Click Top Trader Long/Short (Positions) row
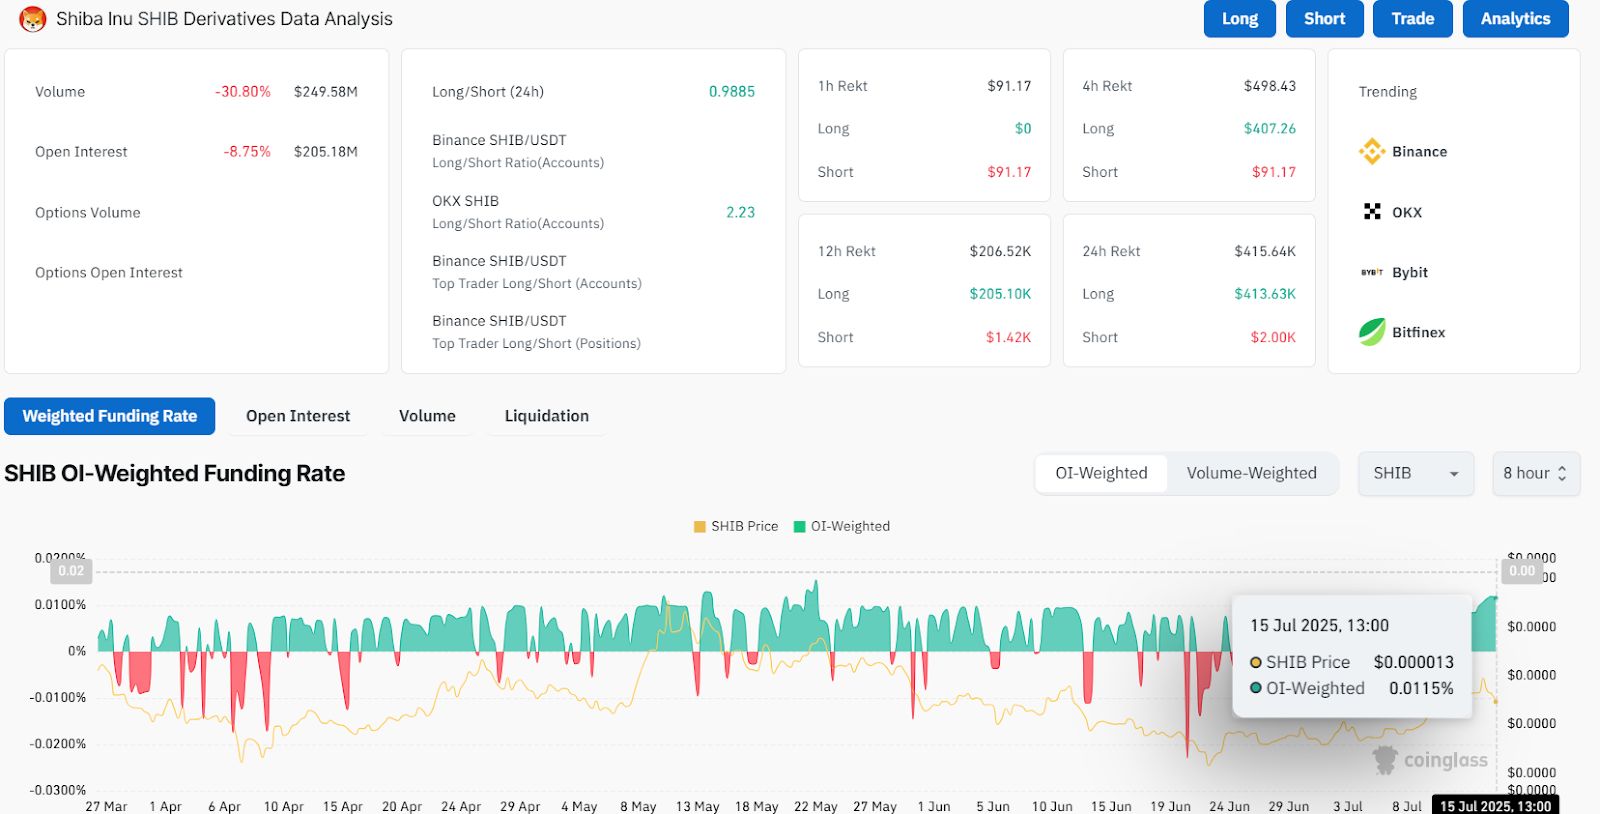Image resolution: width=1600 pixels, height=814 pixels. tap(593, 332)
